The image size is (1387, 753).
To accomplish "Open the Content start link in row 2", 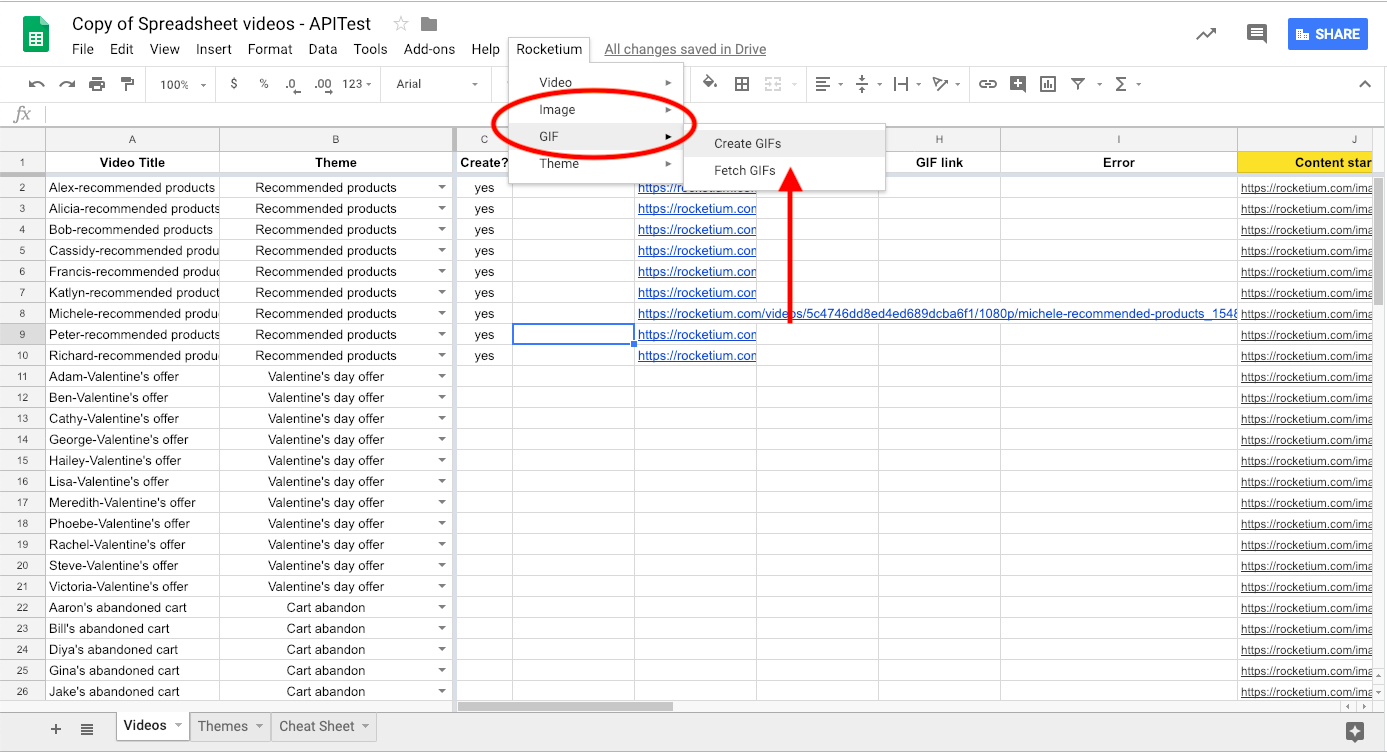I will point(1307,188).
